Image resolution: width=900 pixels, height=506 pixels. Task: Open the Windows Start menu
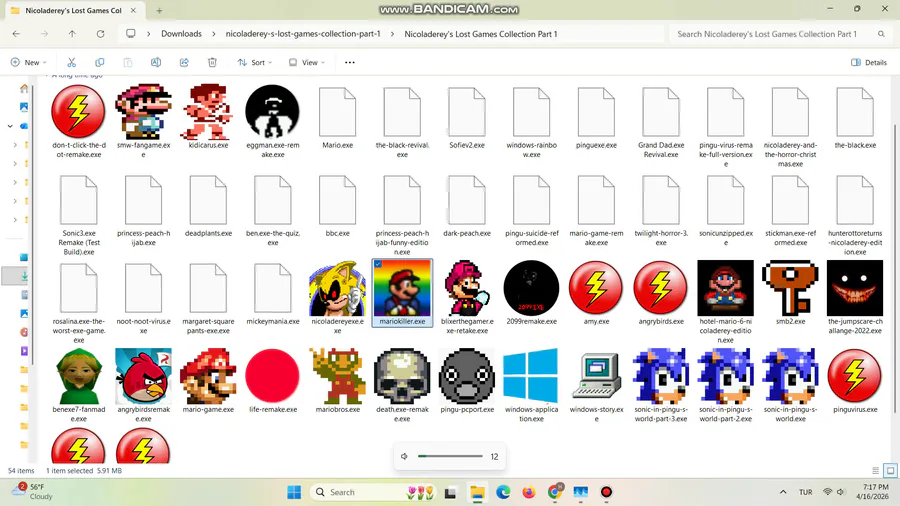(x=294, y=492)
